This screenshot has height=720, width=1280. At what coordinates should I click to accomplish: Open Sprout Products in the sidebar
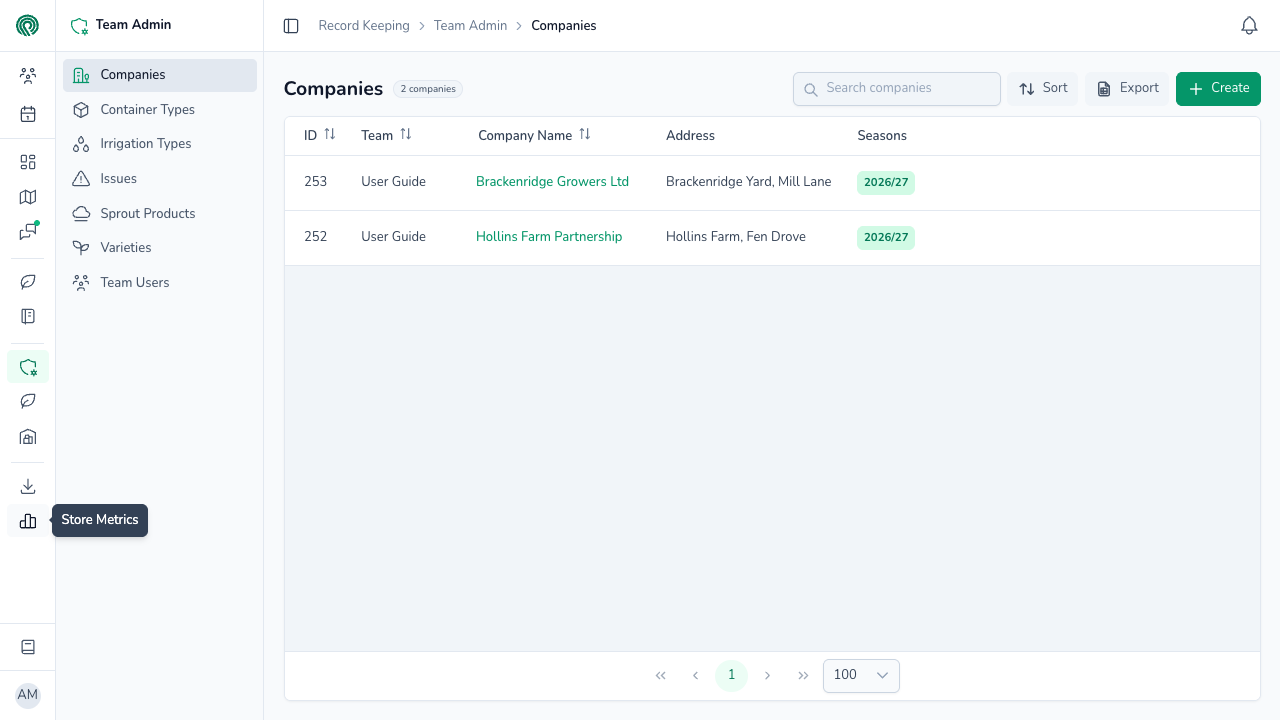[x=160, y=214]
